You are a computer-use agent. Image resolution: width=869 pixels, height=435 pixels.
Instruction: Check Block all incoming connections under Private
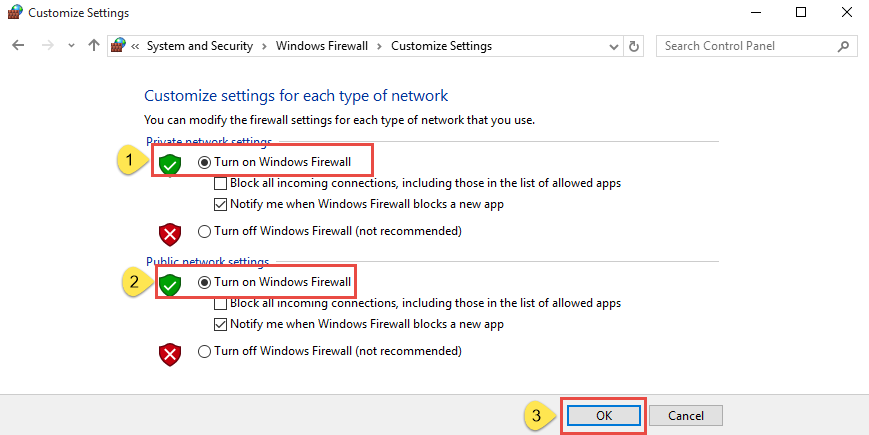click(x=221, y=183)
